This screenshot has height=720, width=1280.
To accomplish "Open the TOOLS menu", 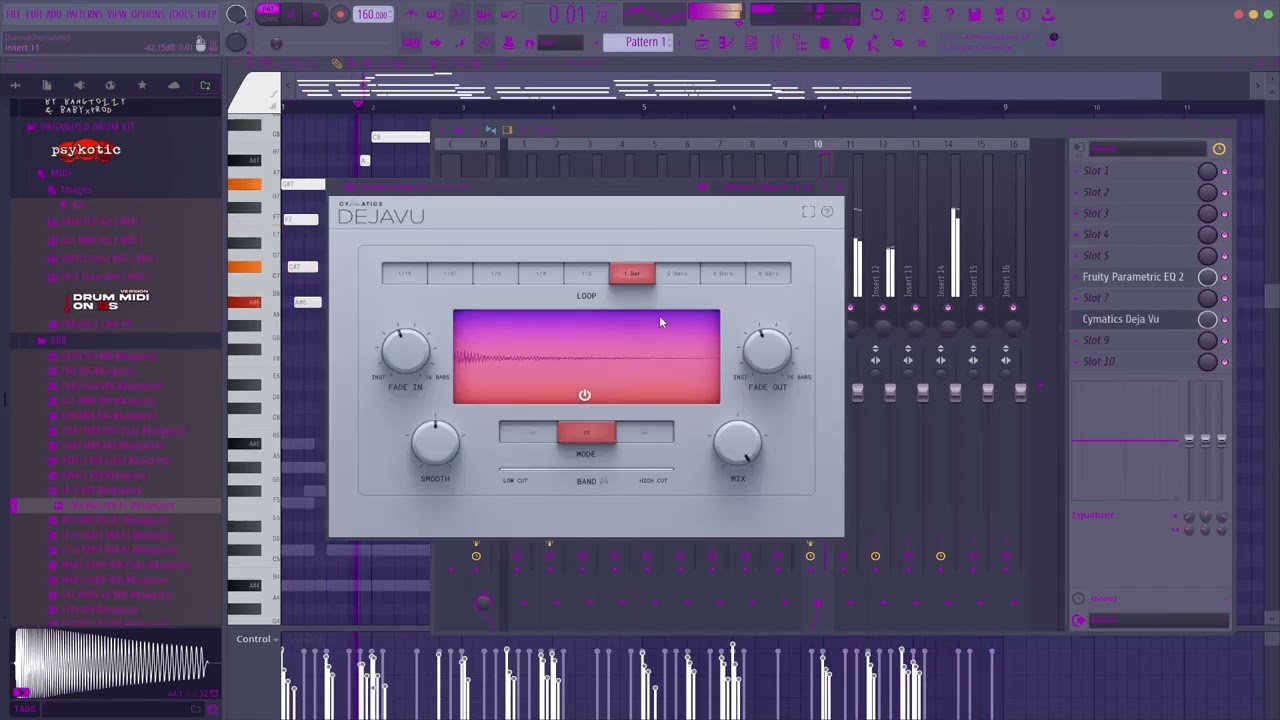I will click(x=181, y=14).
